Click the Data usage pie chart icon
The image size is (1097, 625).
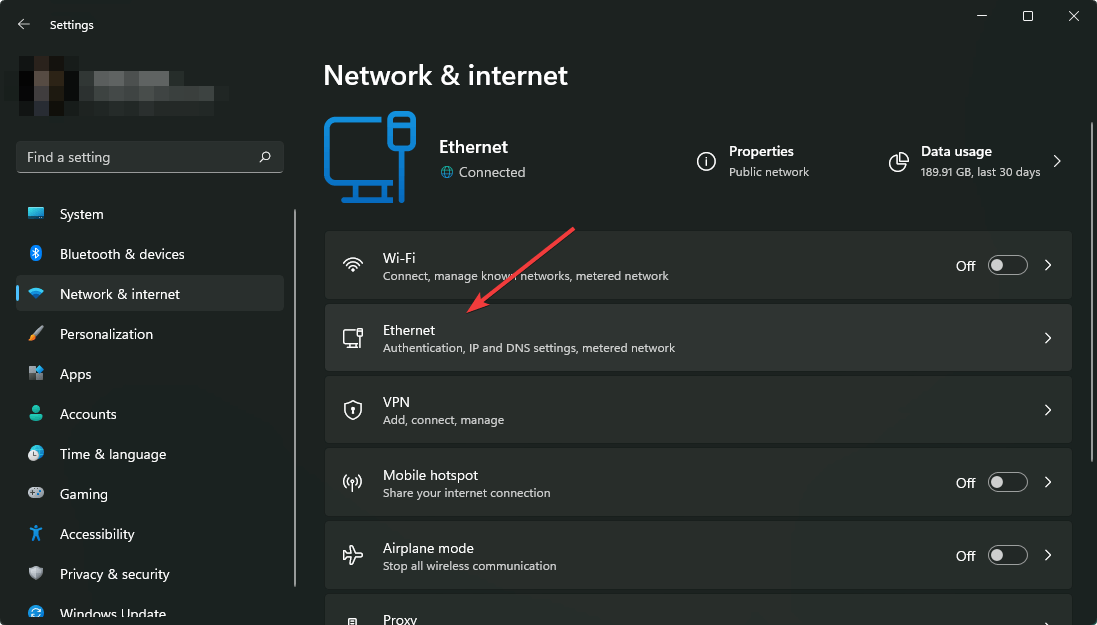coord(897,162)
